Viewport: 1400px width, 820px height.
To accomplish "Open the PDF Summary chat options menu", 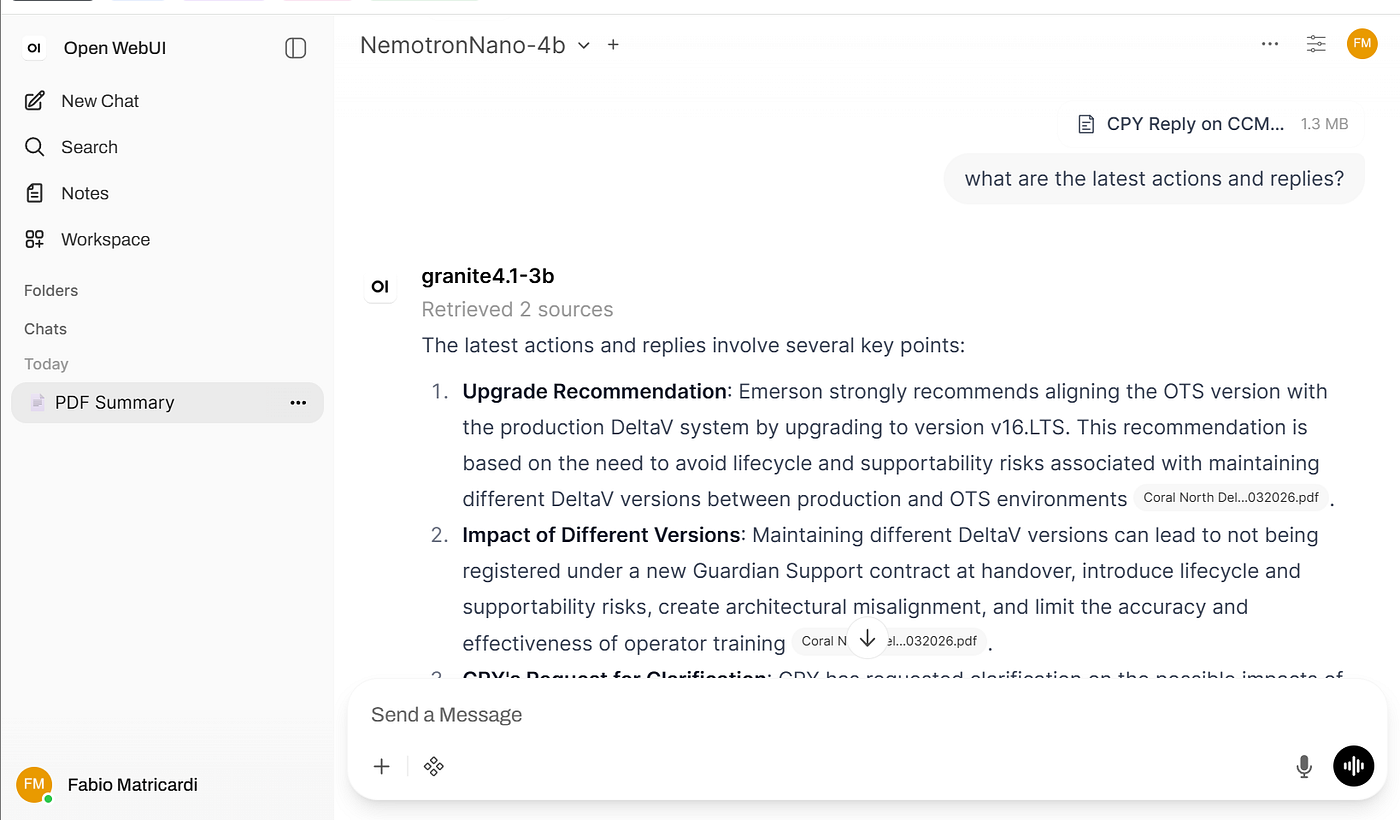I will coord(298,403).
